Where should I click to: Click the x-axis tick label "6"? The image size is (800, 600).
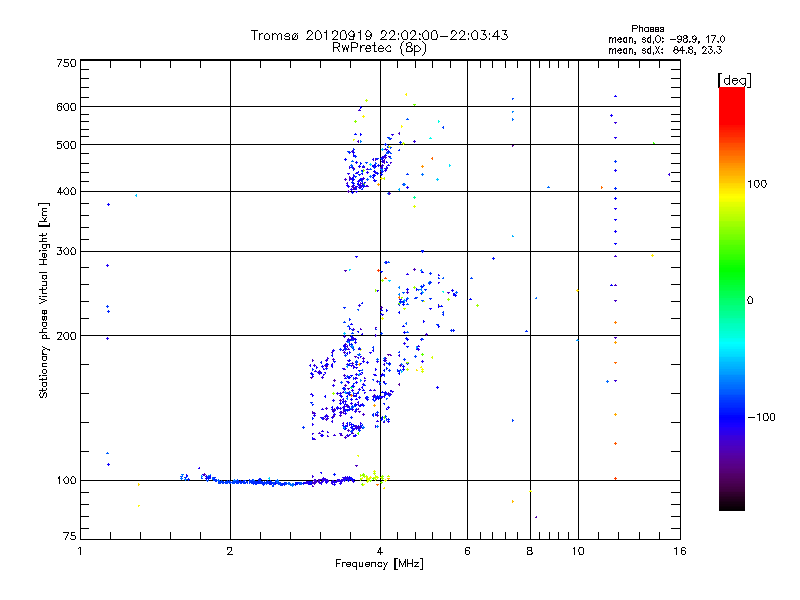[x=467, y=551]
